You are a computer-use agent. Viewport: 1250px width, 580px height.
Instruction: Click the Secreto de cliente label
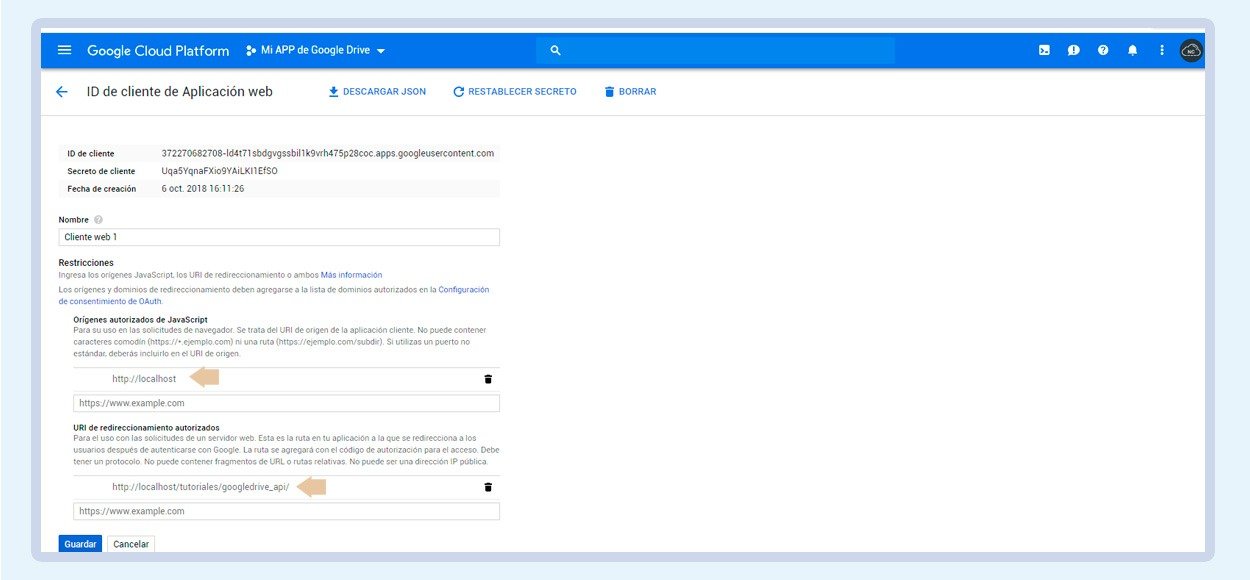point(101,171)
